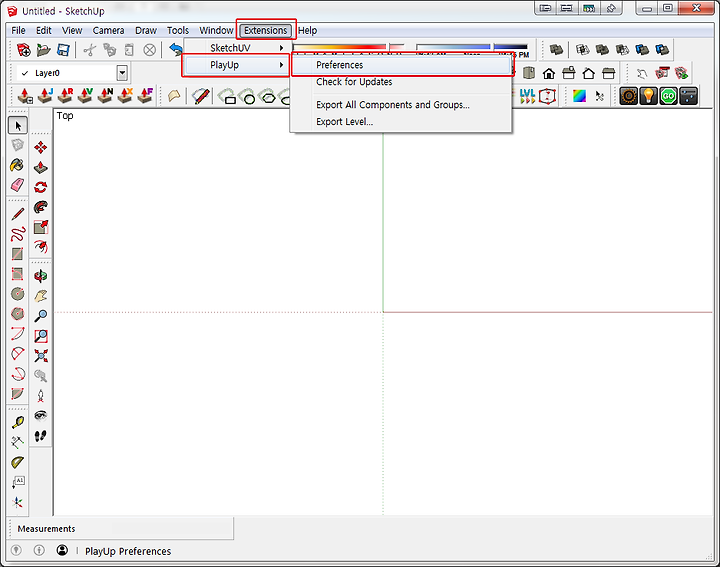Open the Tools menu

178,30
